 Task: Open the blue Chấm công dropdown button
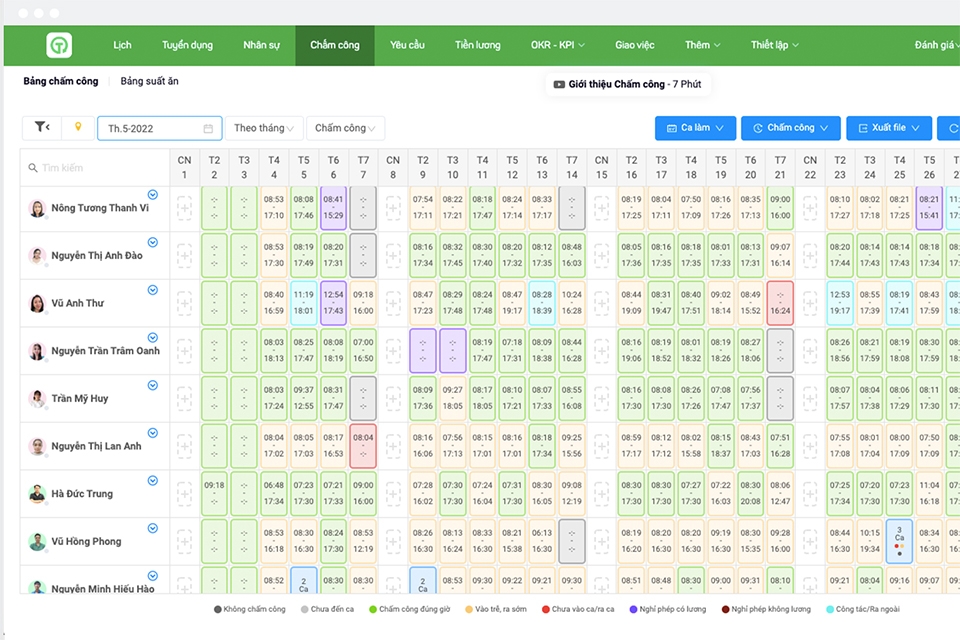[x=791, y=128]
